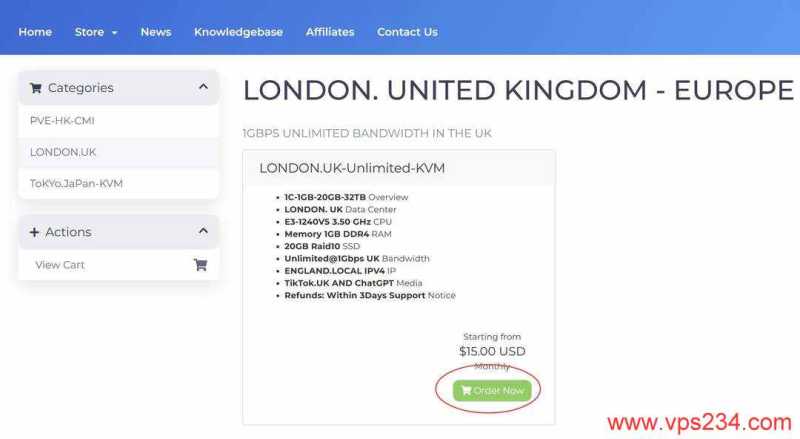Open the News menu item
Viewport: 800px width, 439px height.
[156, 32]
